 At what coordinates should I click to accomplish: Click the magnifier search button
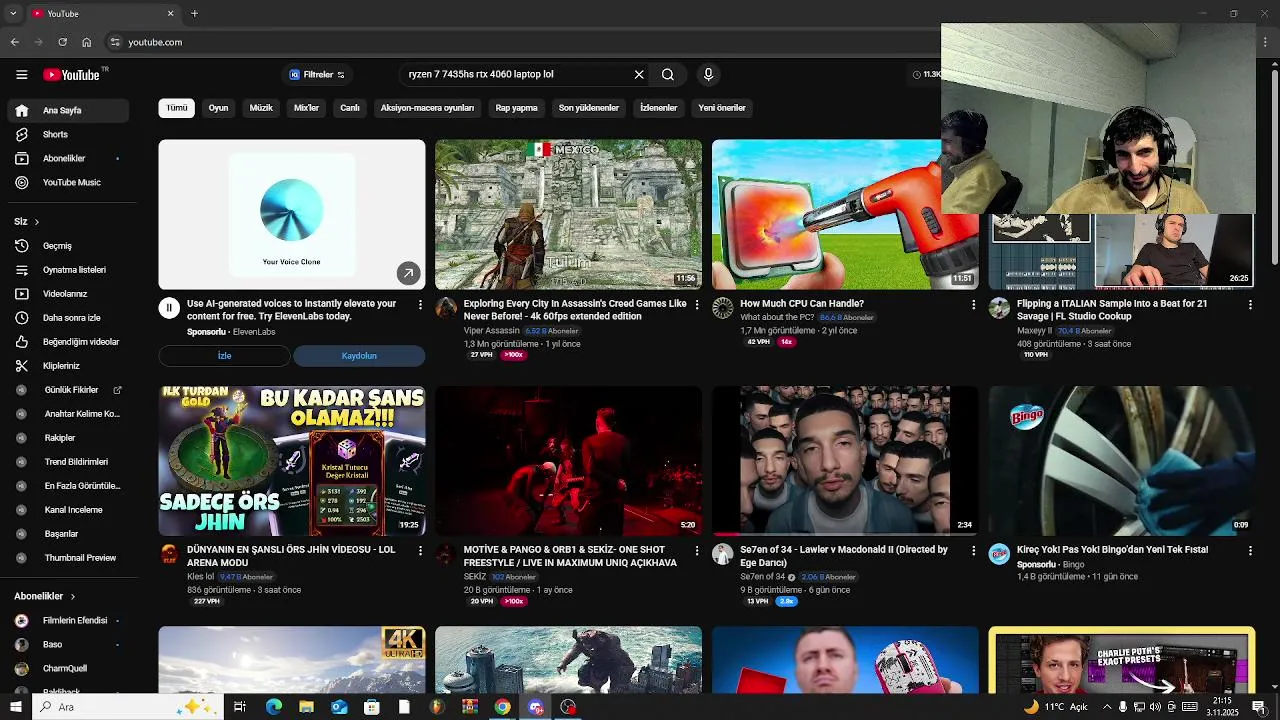point(668,74)
